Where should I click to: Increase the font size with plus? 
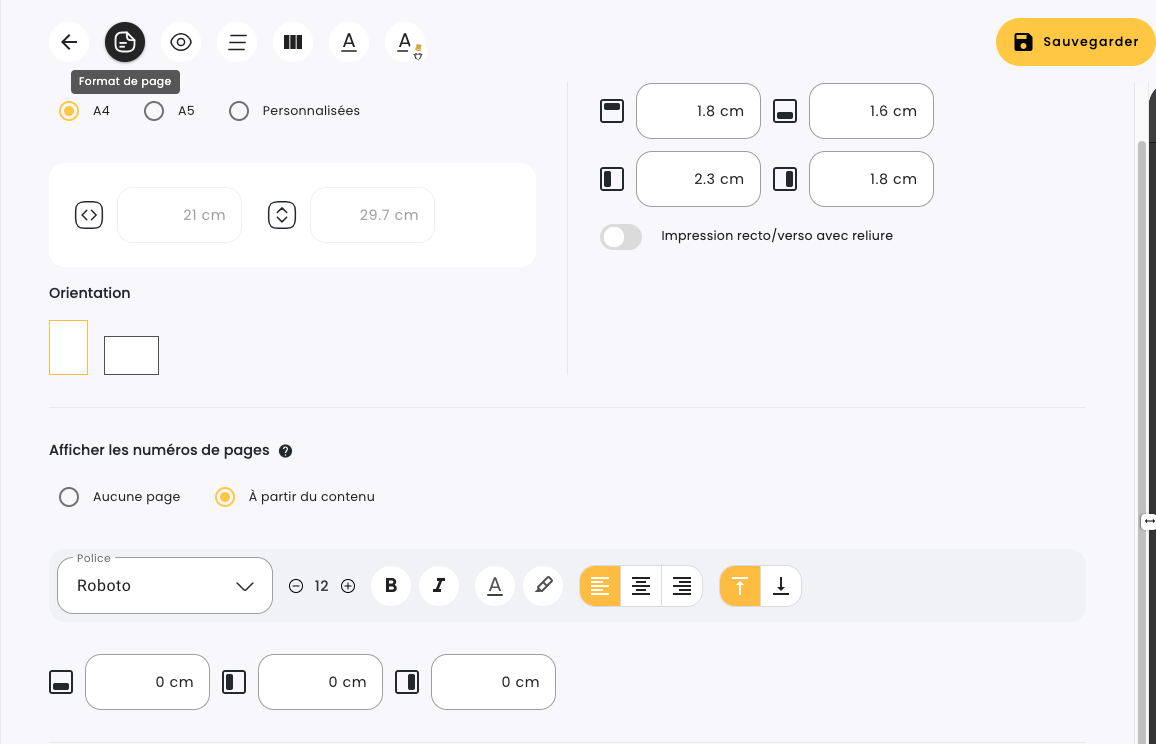348,586
